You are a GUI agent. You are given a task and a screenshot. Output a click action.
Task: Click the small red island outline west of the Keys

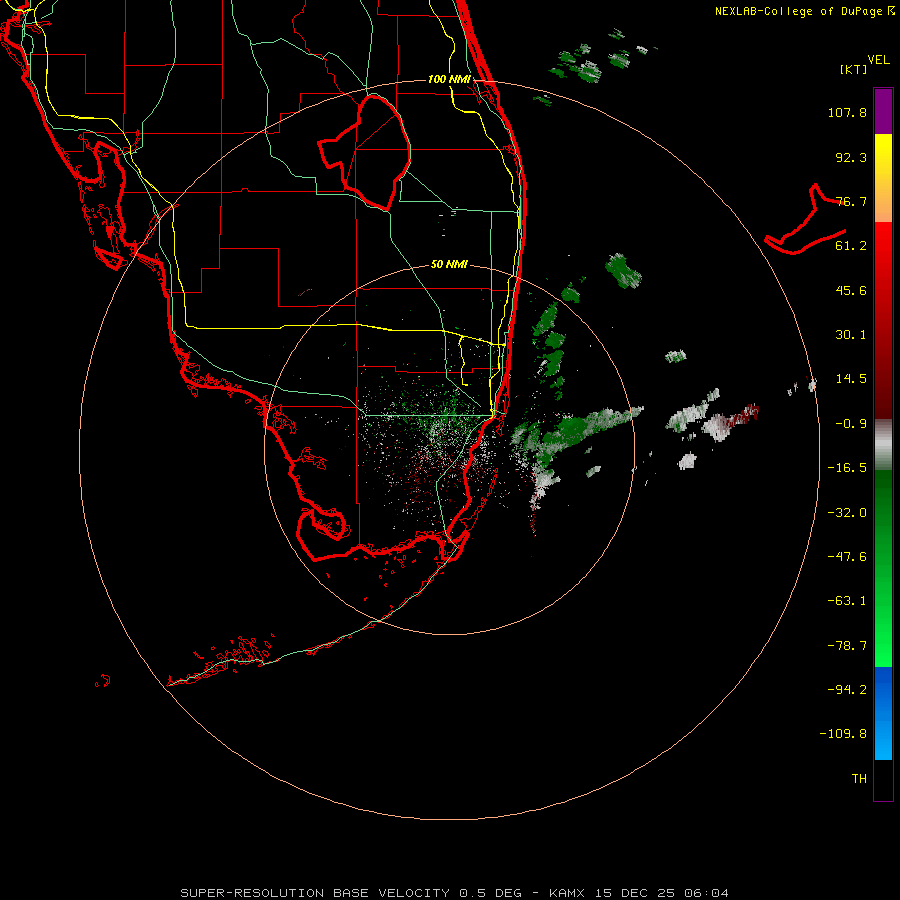[102, 681]
